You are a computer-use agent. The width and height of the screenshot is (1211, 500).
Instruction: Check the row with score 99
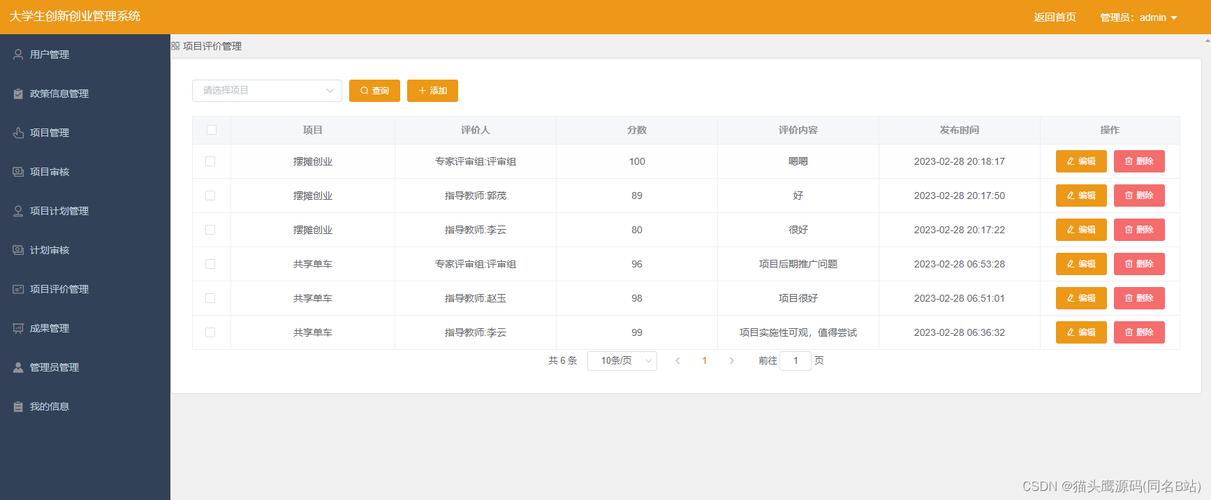(x=210, y=332)
